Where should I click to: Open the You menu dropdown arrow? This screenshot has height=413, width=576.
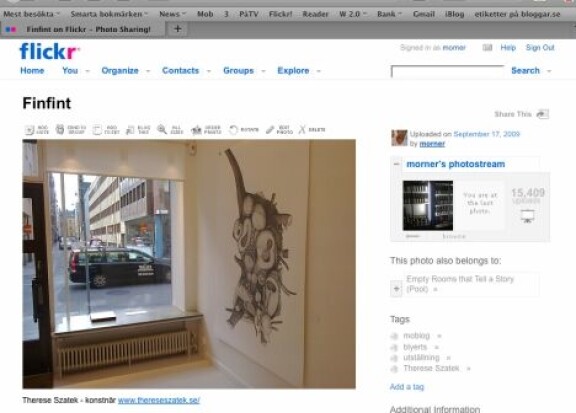(87, 71)
